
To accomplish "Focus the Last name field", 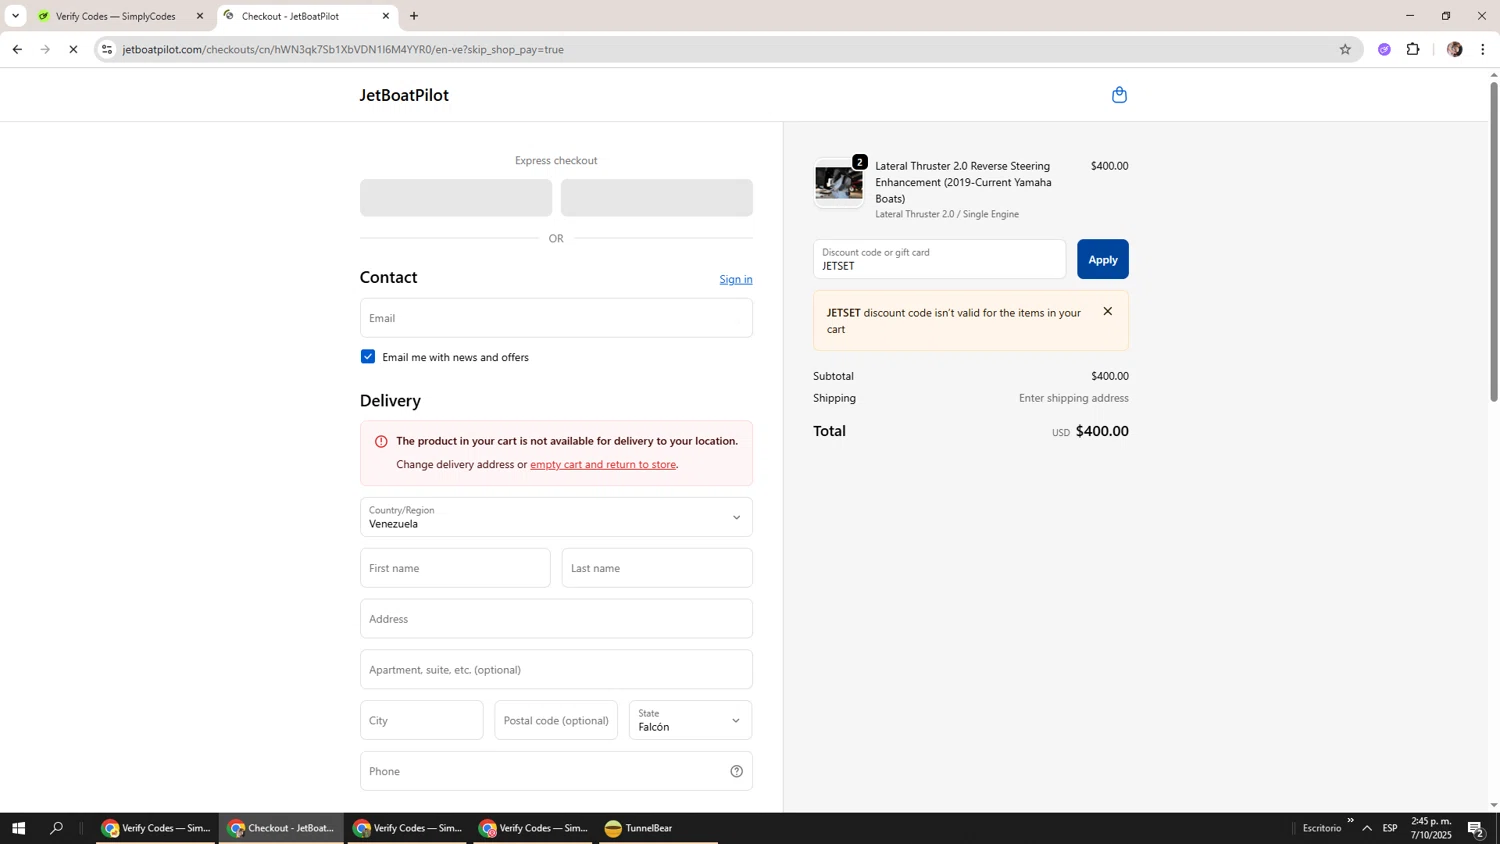I will [657, 568].
